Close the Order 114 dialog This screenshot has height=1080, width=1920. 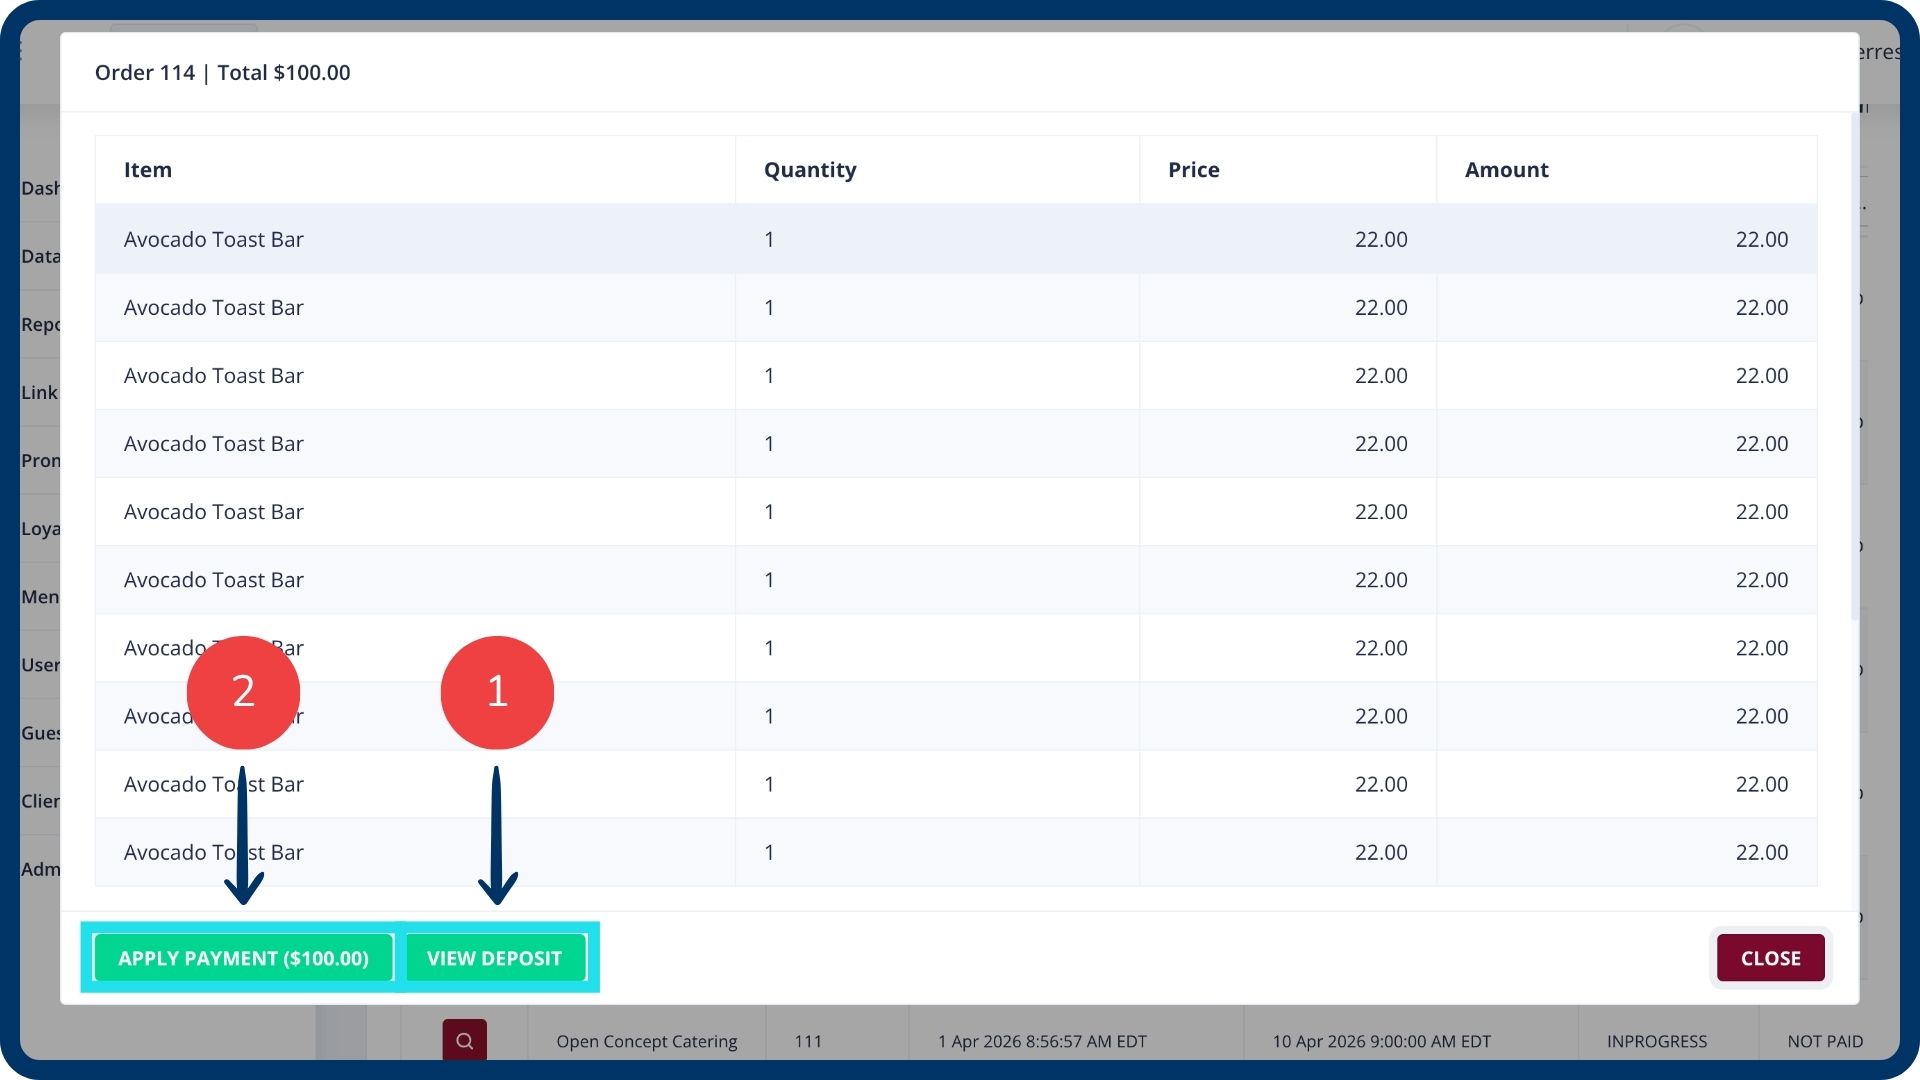1770,958
